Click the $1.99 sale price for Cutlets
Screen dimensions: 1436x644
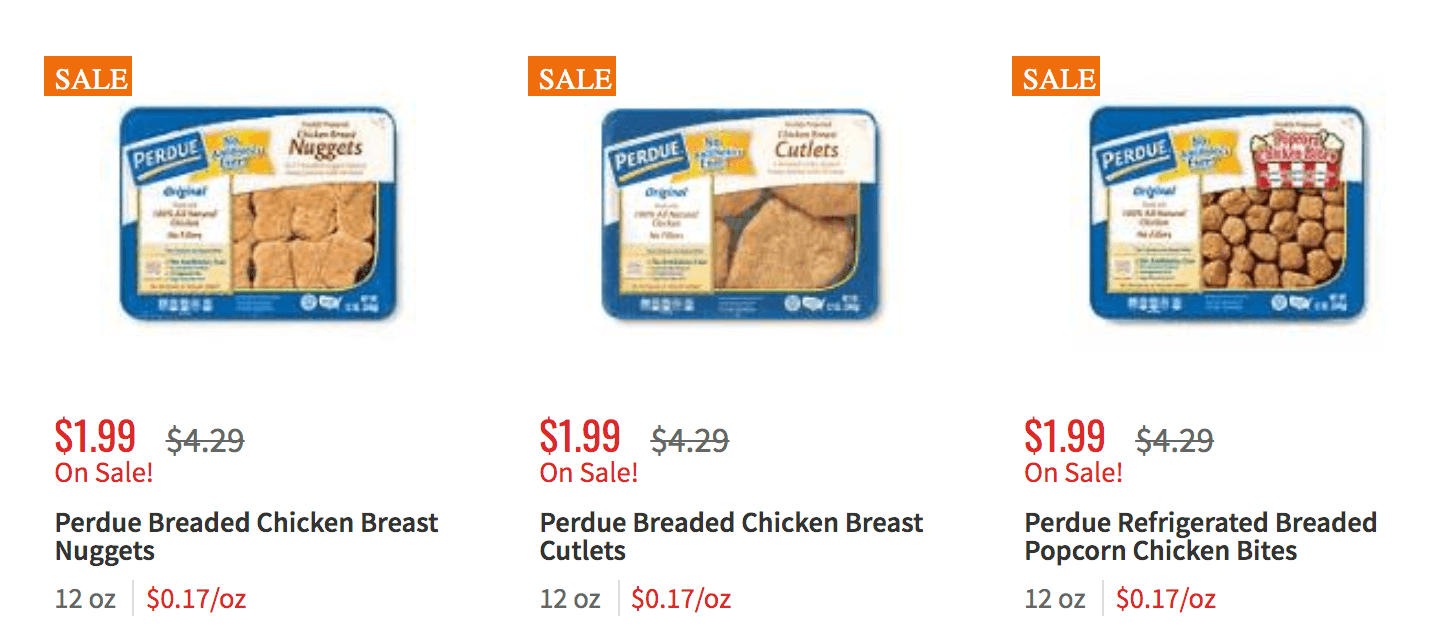[579, 437]
